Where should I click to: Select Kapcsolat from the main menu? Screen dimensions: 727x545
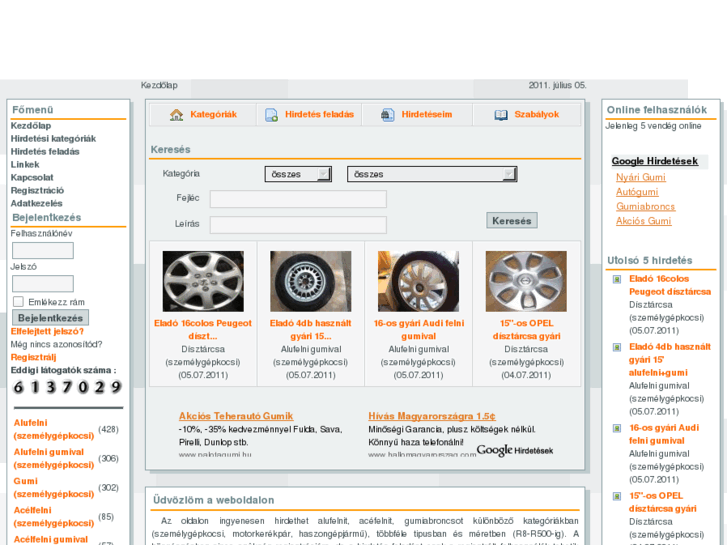[32, 177]
